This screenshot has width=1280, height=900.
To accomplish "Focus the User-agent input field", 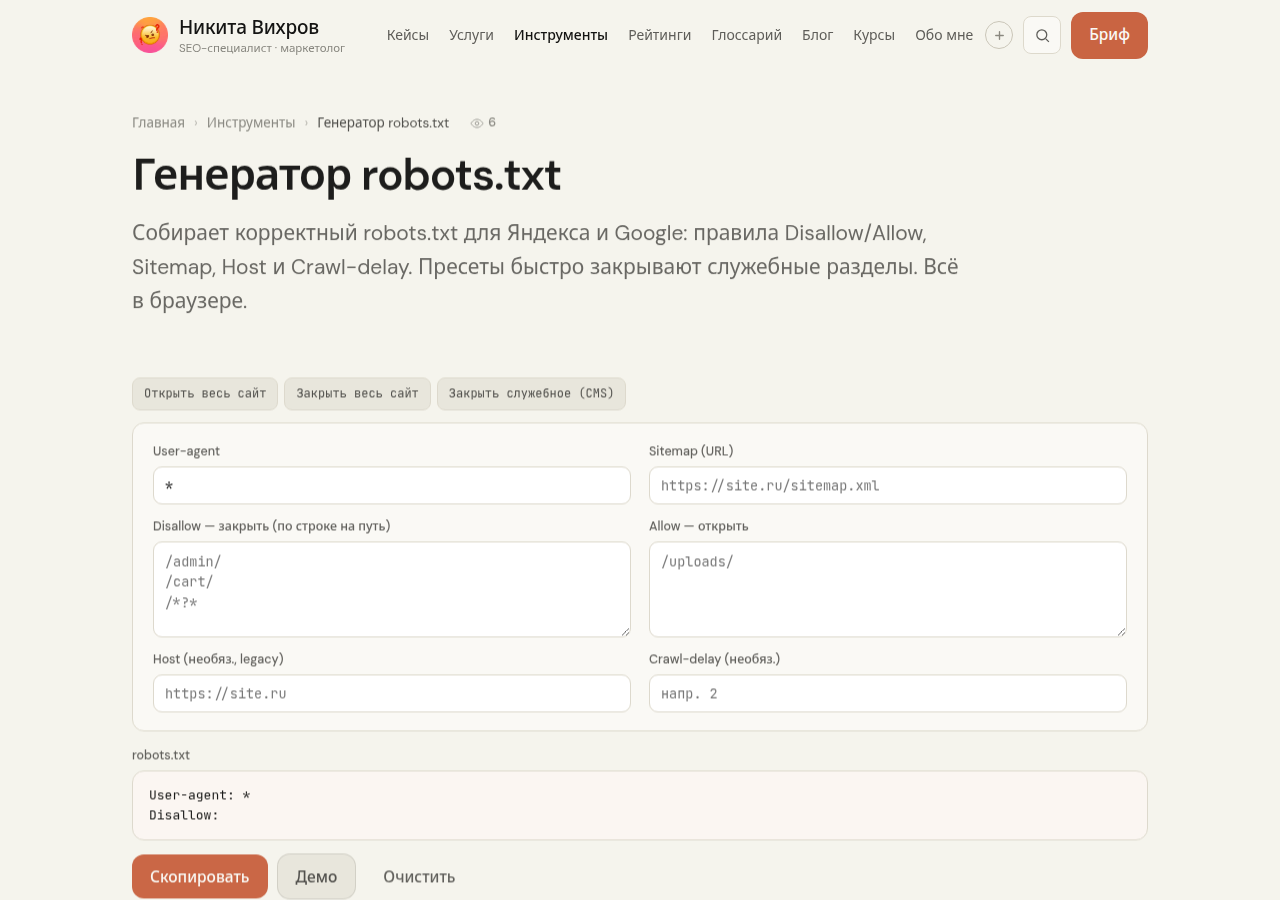I will pos(392,485).
